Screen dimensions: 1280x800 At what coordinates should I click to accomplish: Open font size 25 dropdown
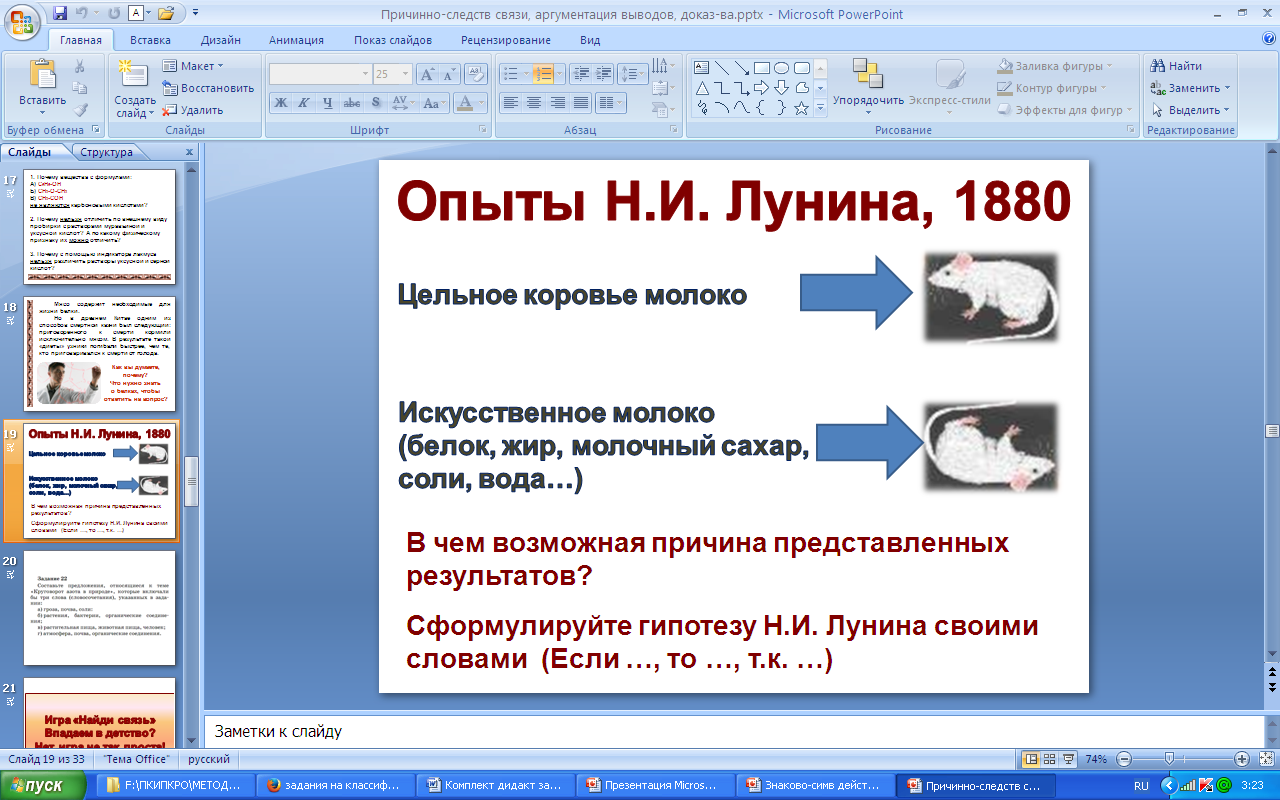(405, 74)
